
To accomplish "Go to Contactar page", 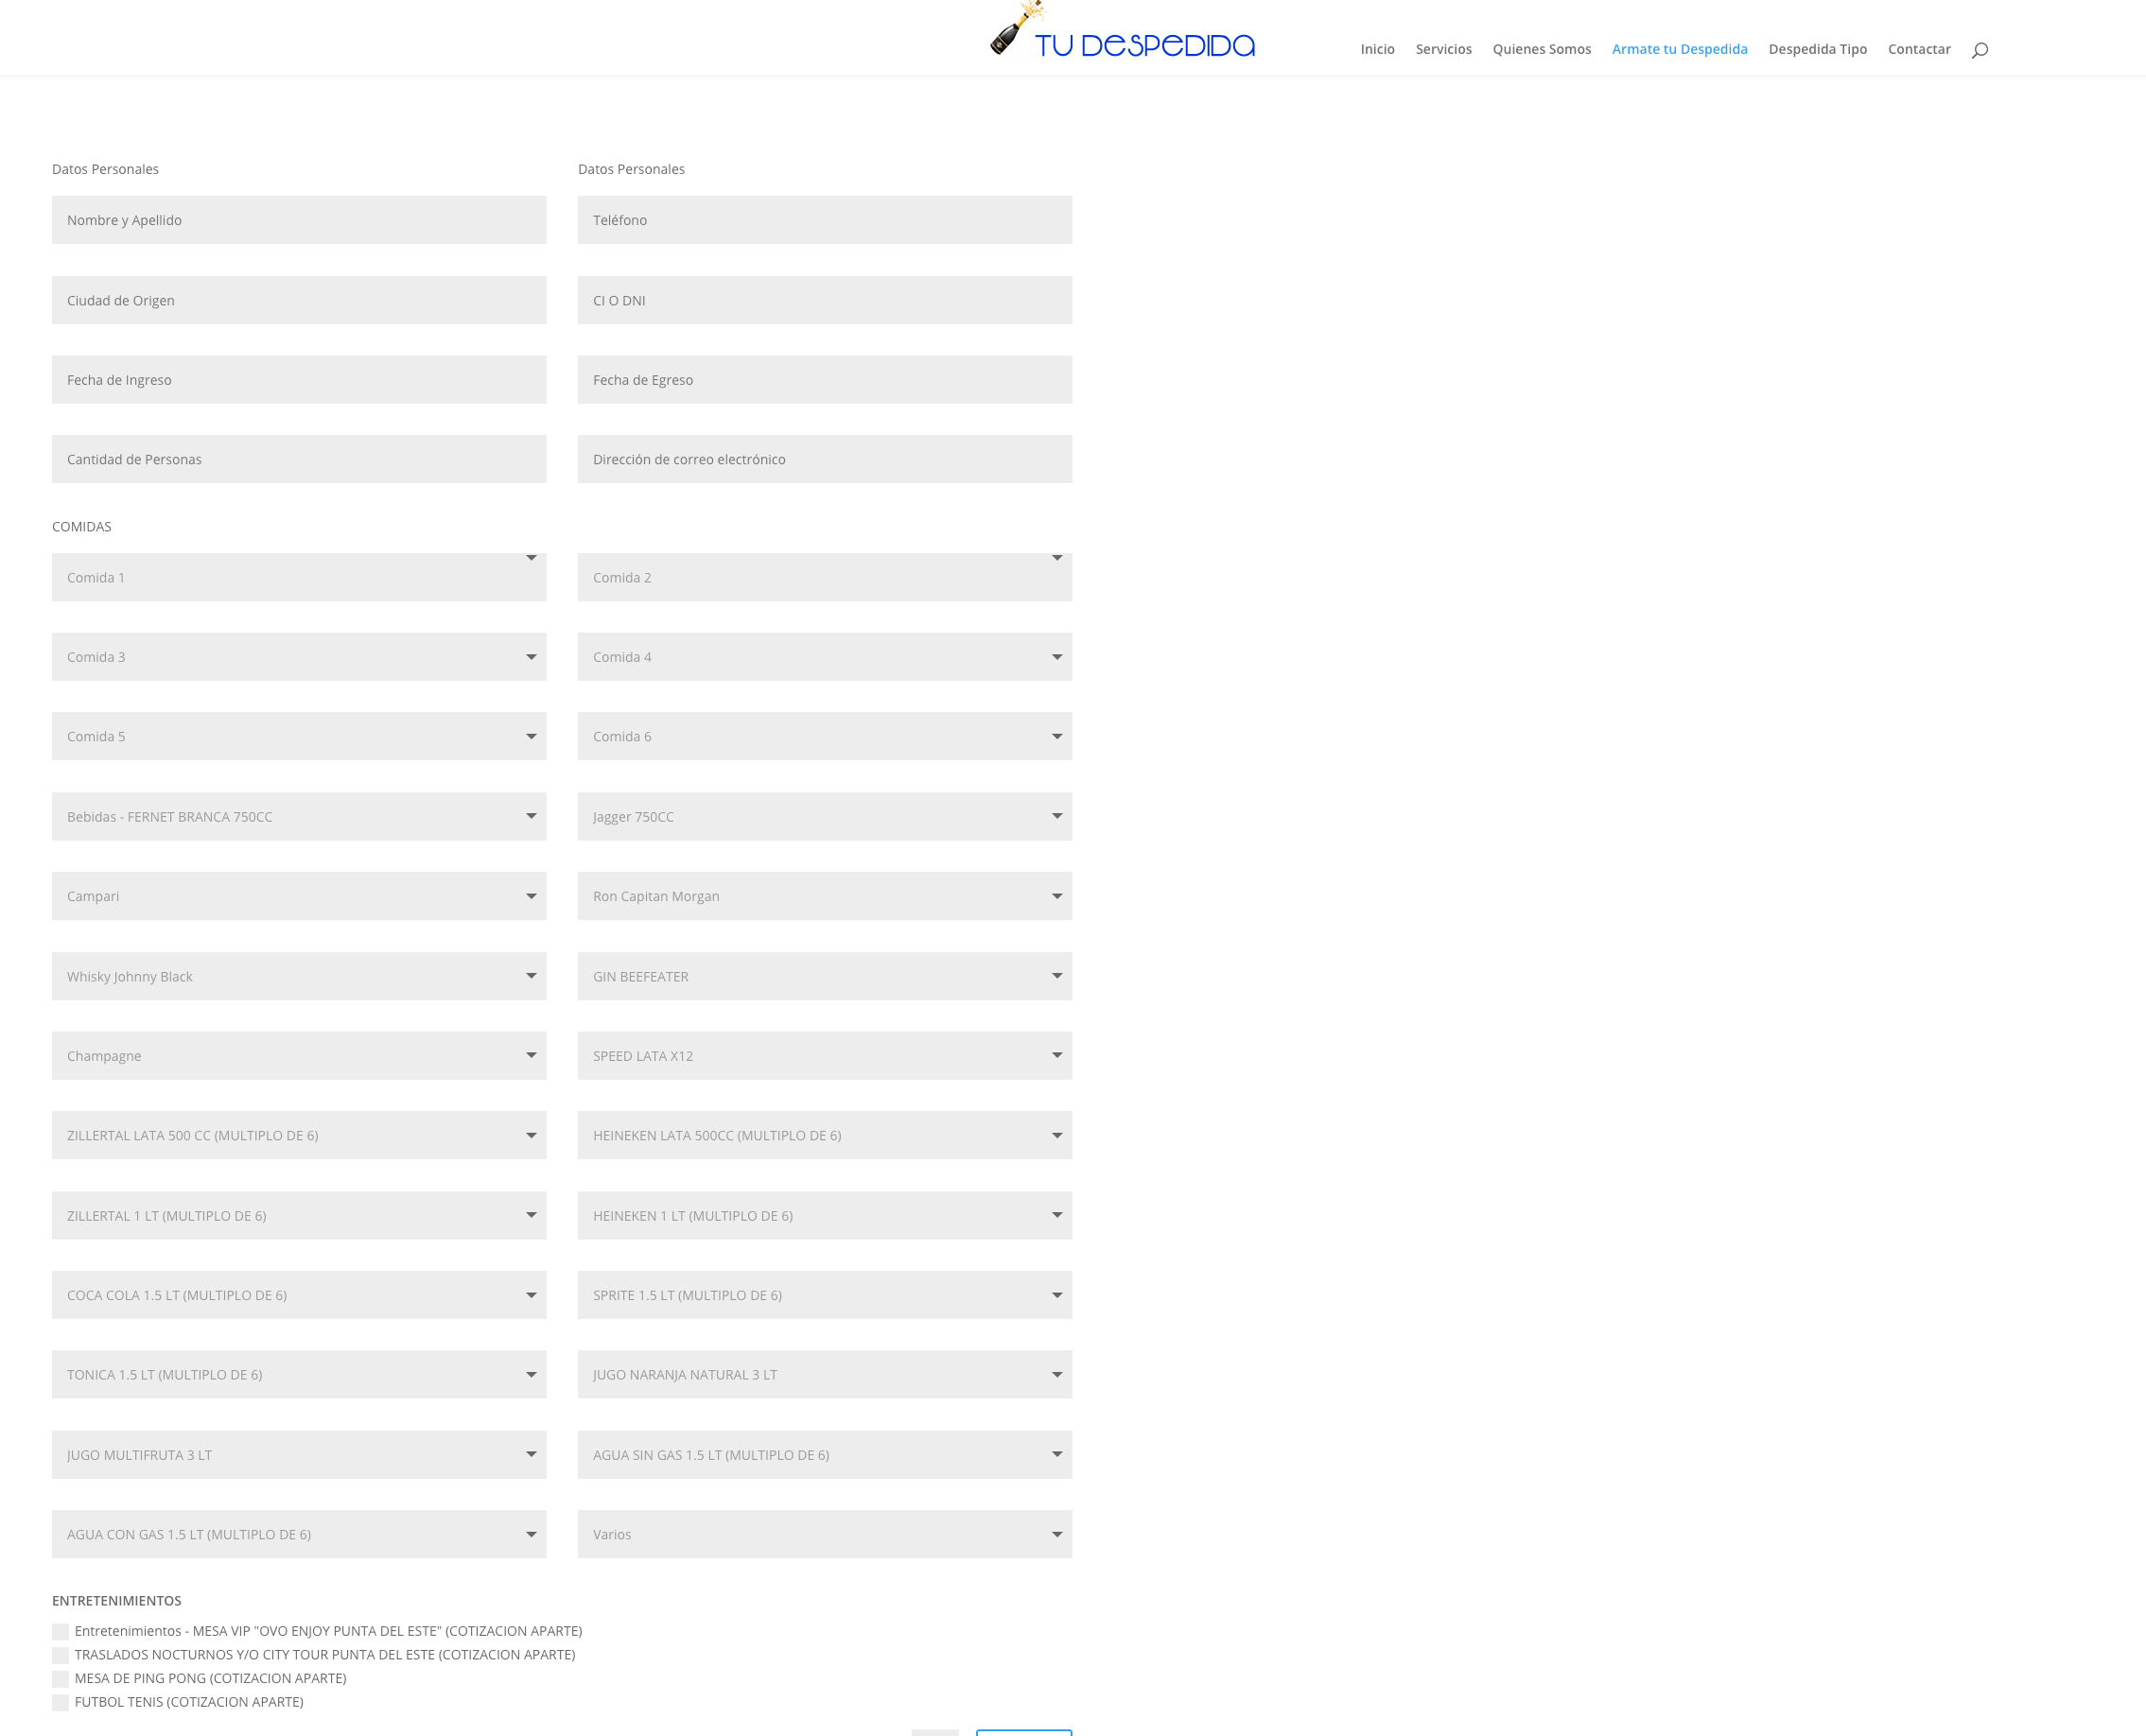I will pyautogui.click(x=1918, y=49).
